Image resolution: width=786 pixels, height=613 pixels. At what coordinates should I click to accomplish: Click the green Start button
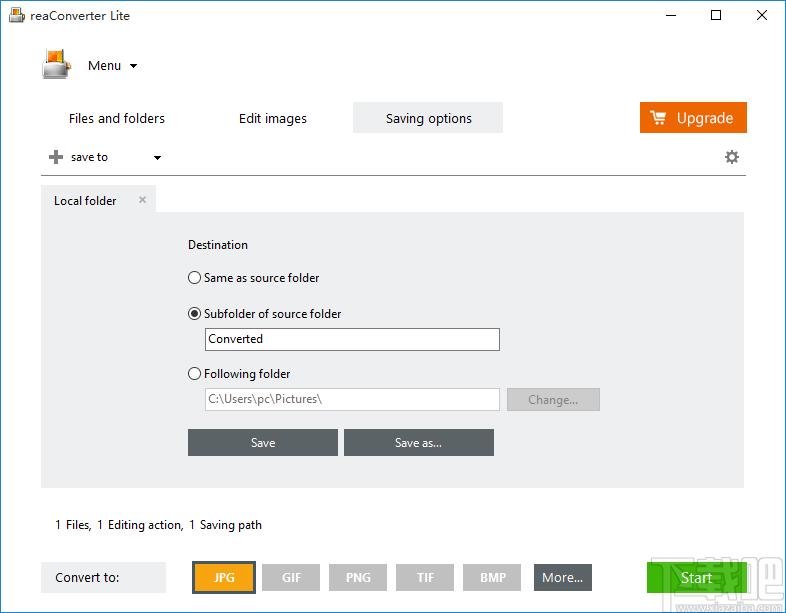click(x=697, y=577)
